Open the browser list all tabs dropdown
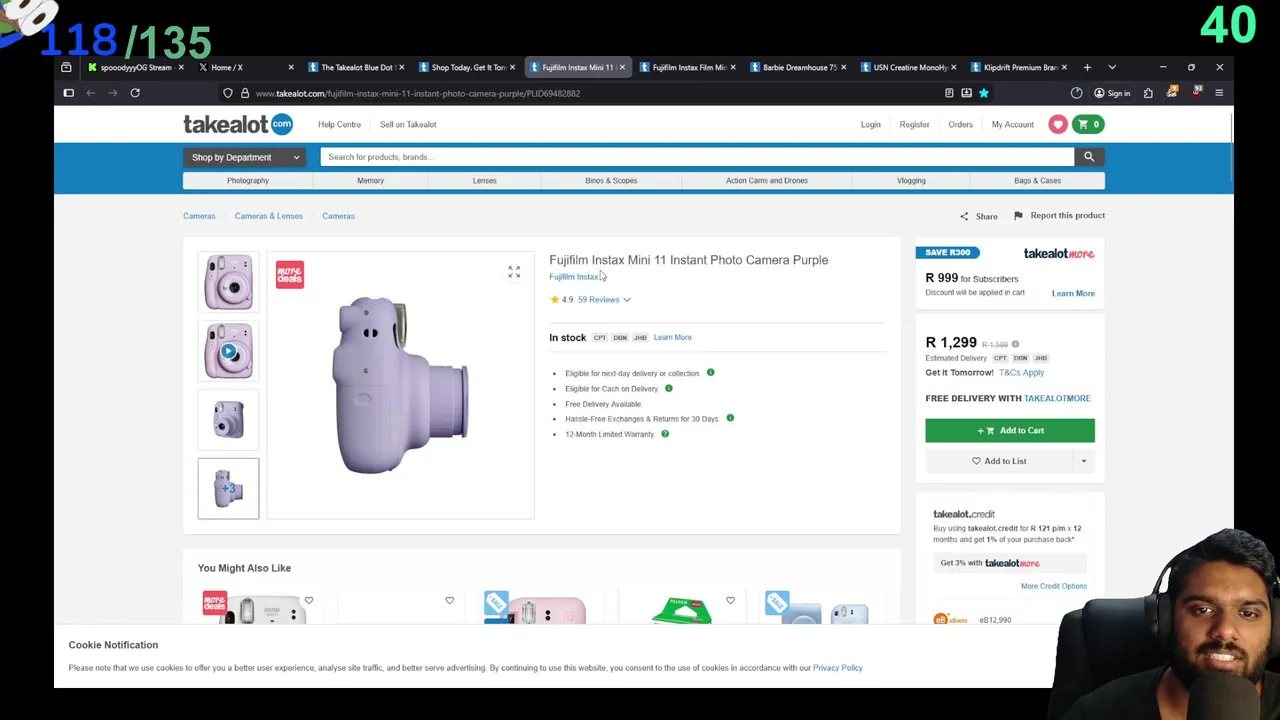This screenshot has width=1280, height=720. 1112,67
